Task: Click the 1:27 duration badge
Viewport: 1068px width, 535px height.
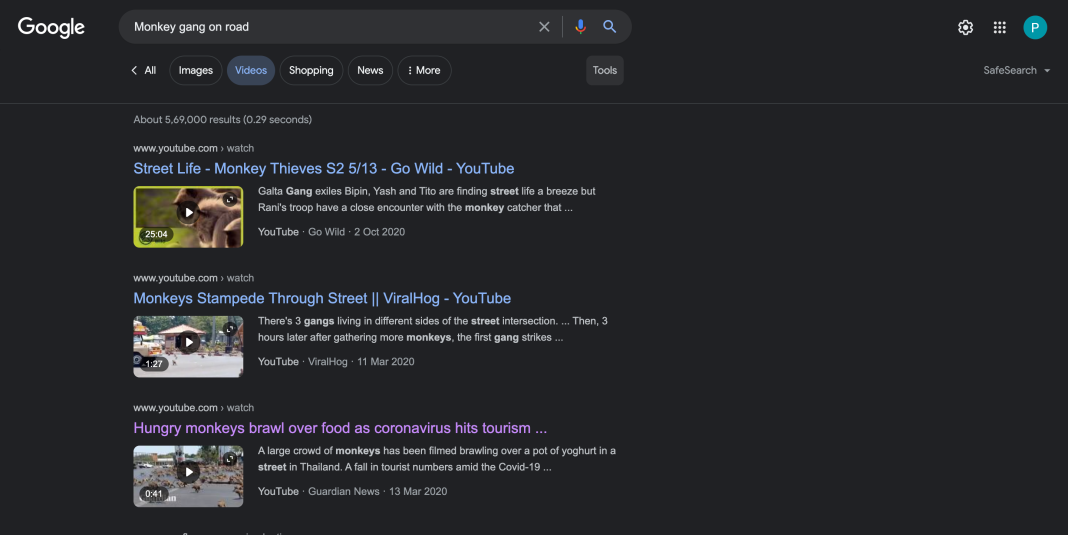Action: point(154,364)
